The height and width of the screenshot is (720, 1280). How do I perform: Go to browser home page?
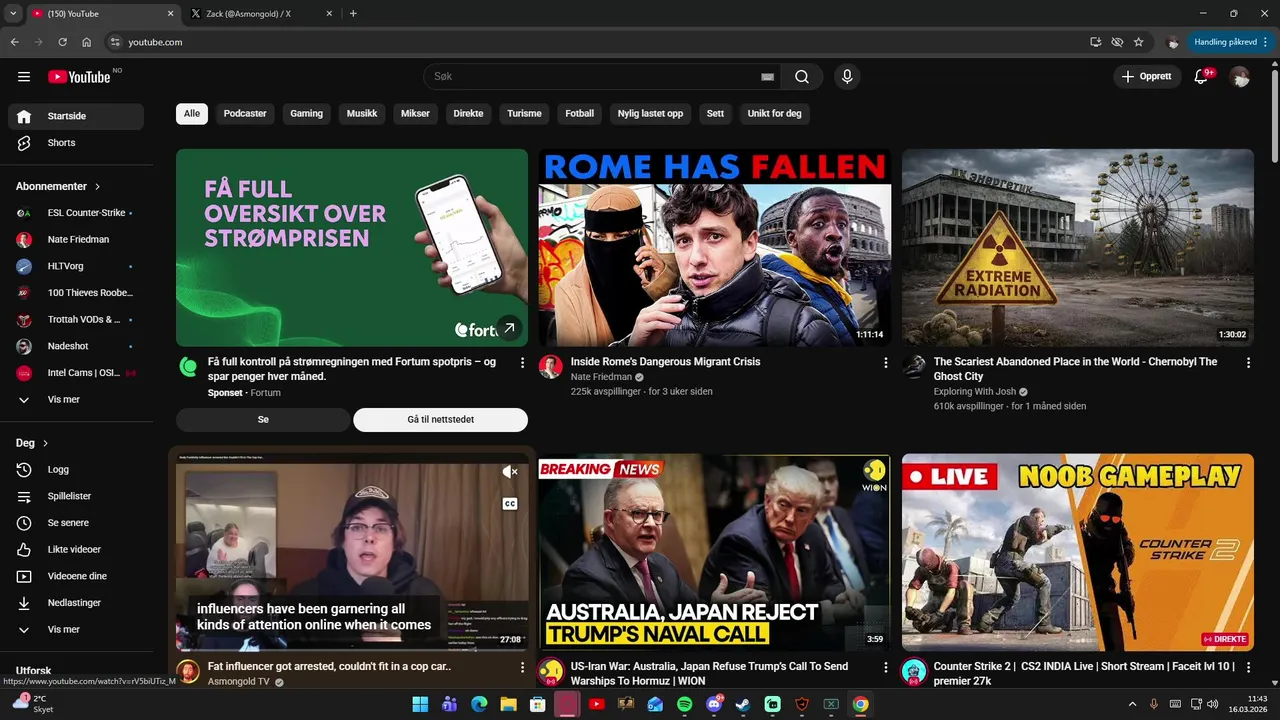pos(87,42)
